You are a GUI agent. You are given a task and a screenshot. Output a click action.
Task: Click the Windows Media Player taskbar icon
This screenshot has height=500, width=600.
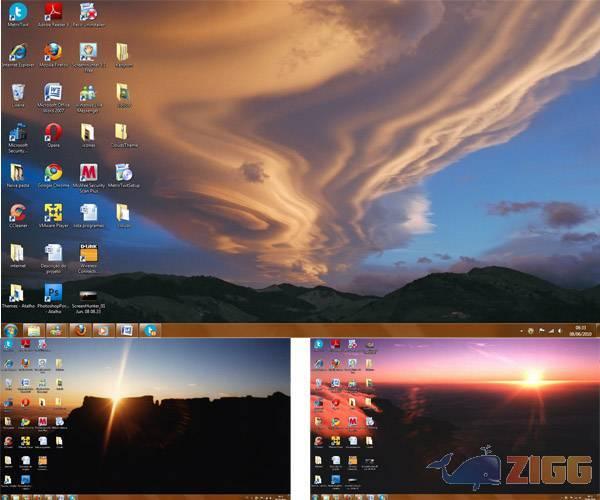(102, 329)
